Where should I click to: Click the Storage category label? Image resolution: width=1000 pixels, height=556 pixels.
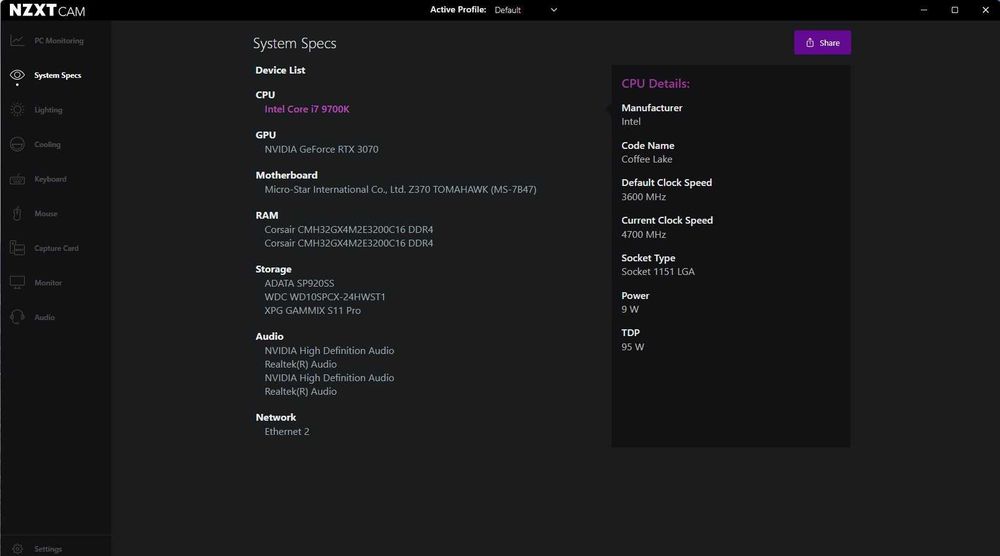point(274,269)
